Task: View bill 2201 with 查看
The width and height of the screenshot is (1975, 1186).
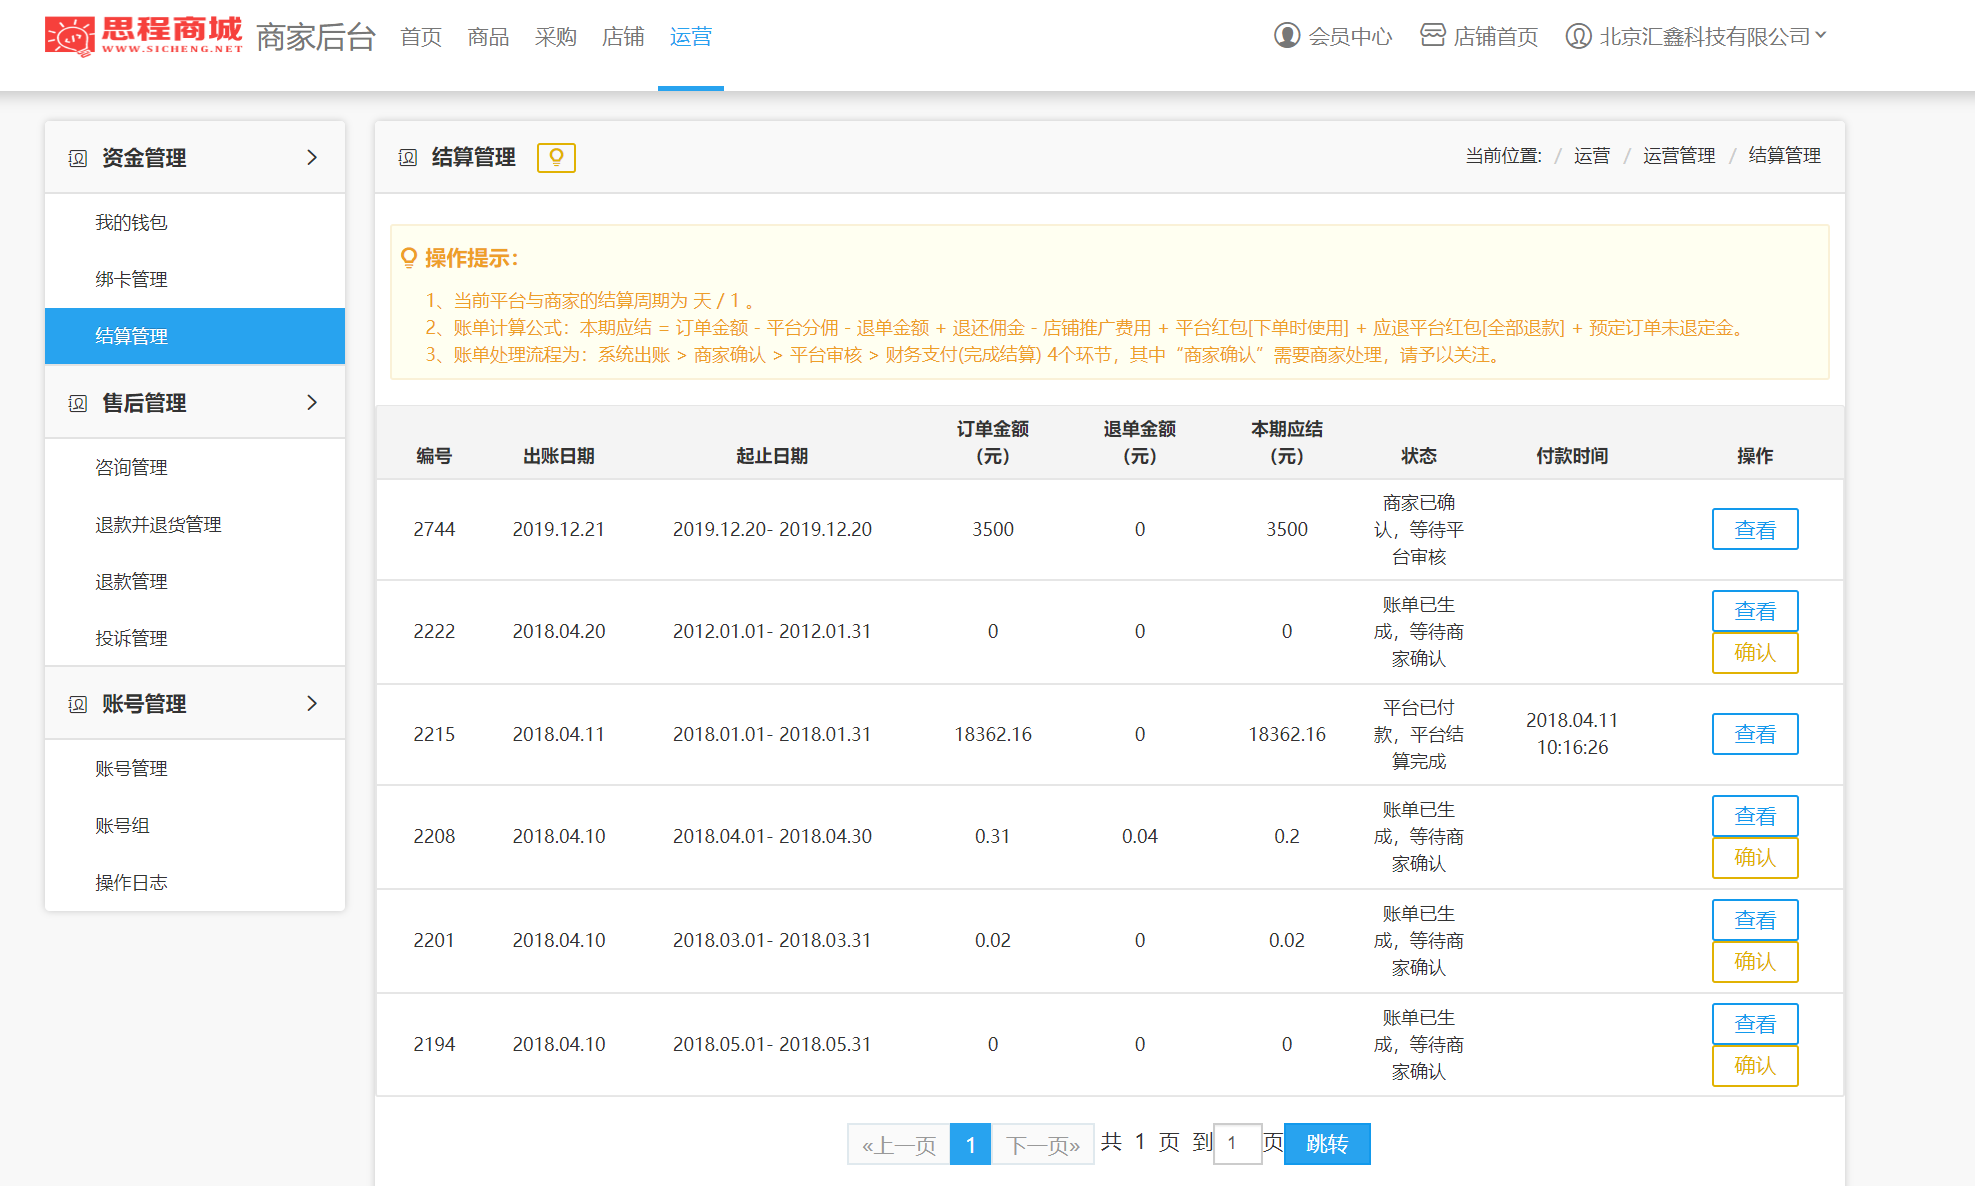Action: [x=1755, y=920]
